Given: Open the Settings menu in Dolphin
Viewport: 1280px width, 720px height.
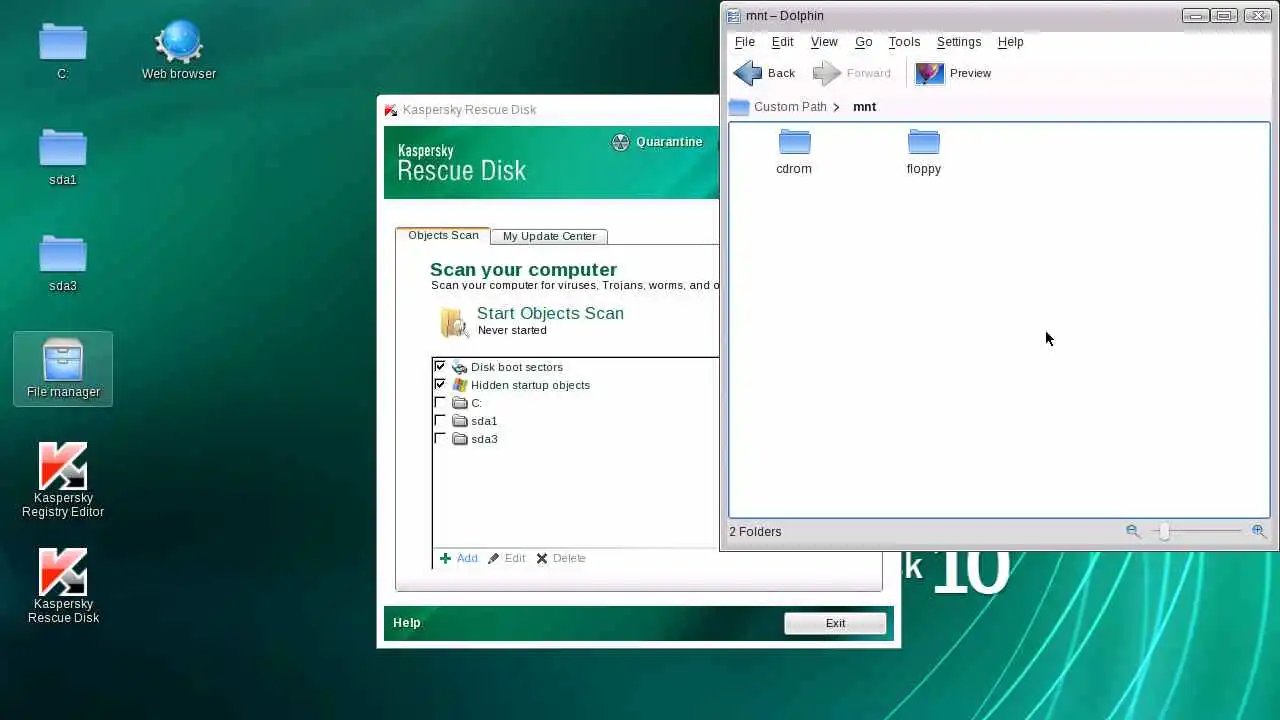Looking at the screenshot, I should [x=959, y=42].
